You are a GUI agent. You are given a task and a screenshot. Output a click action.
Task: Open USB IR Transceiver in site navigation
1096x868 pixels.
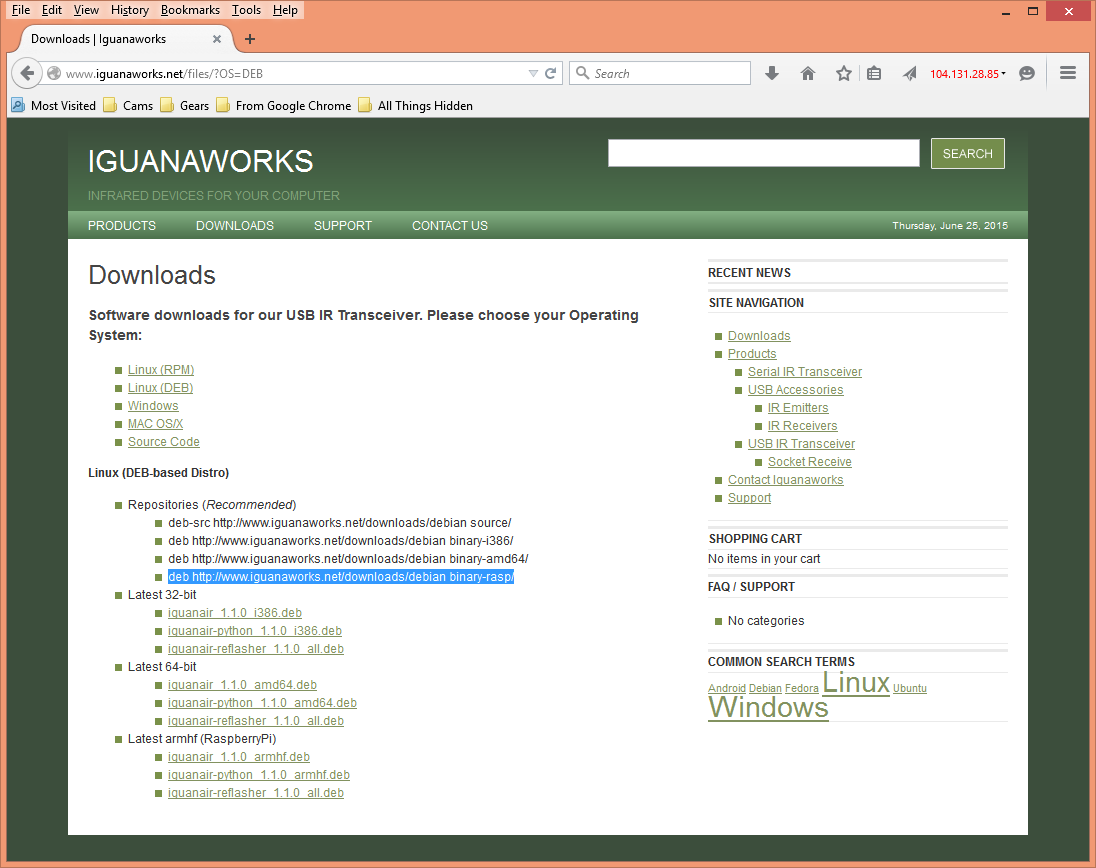point(801,444)
